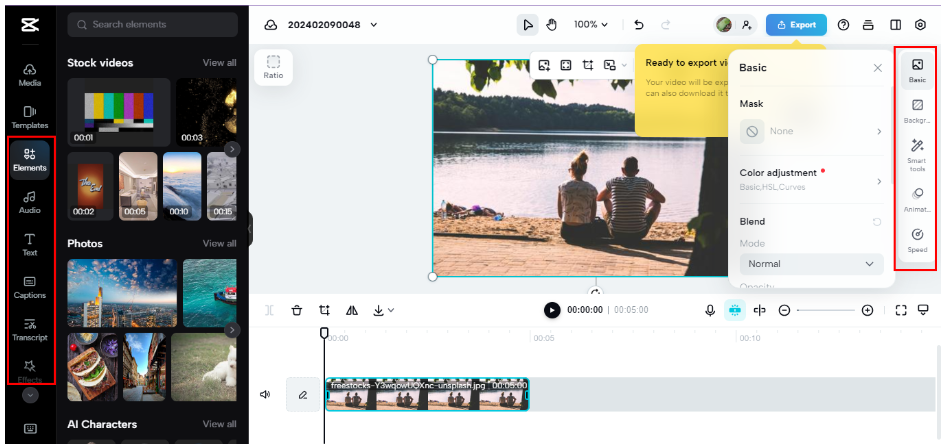
Task: Close the Basic panel
Action: click(878, 68)
